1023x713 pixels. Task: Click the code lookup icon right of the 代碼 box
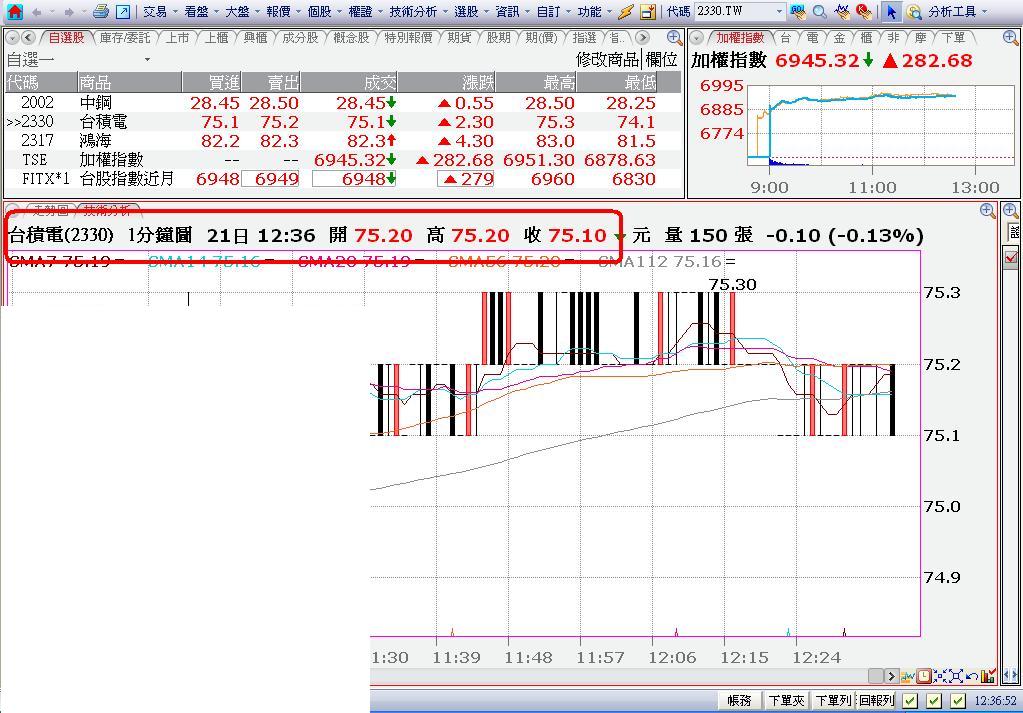click(797, 11)
